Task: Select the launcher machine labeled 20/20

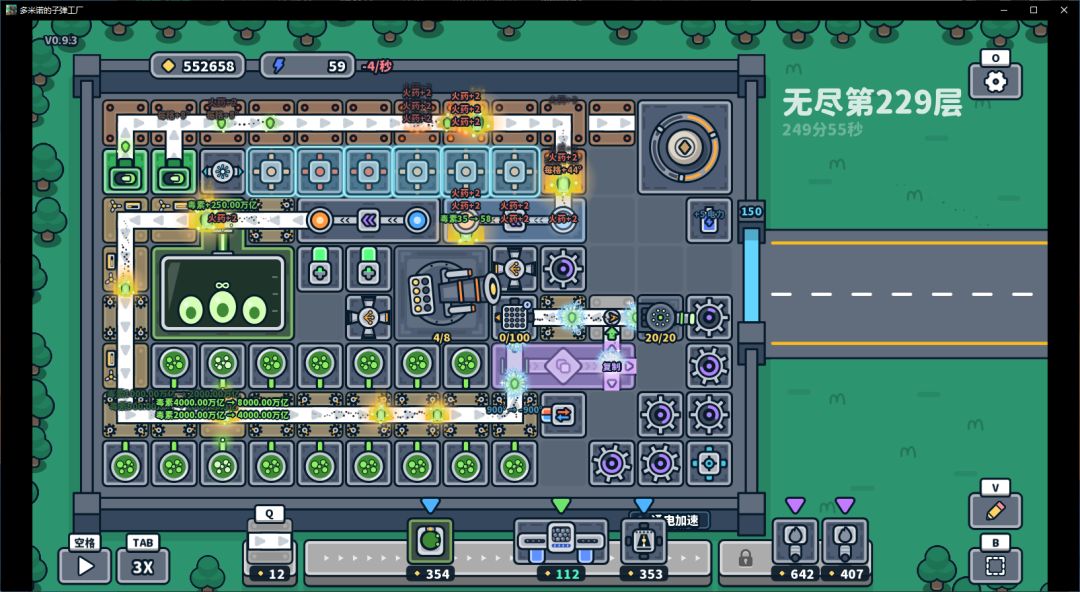Action: pos(660,317)
